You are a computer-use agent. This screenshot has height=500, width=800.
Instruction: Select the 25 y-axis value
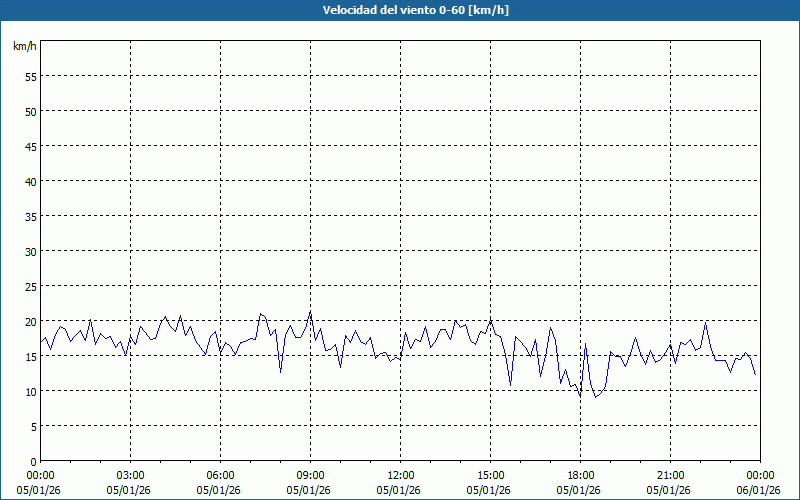tap(30, 286)
